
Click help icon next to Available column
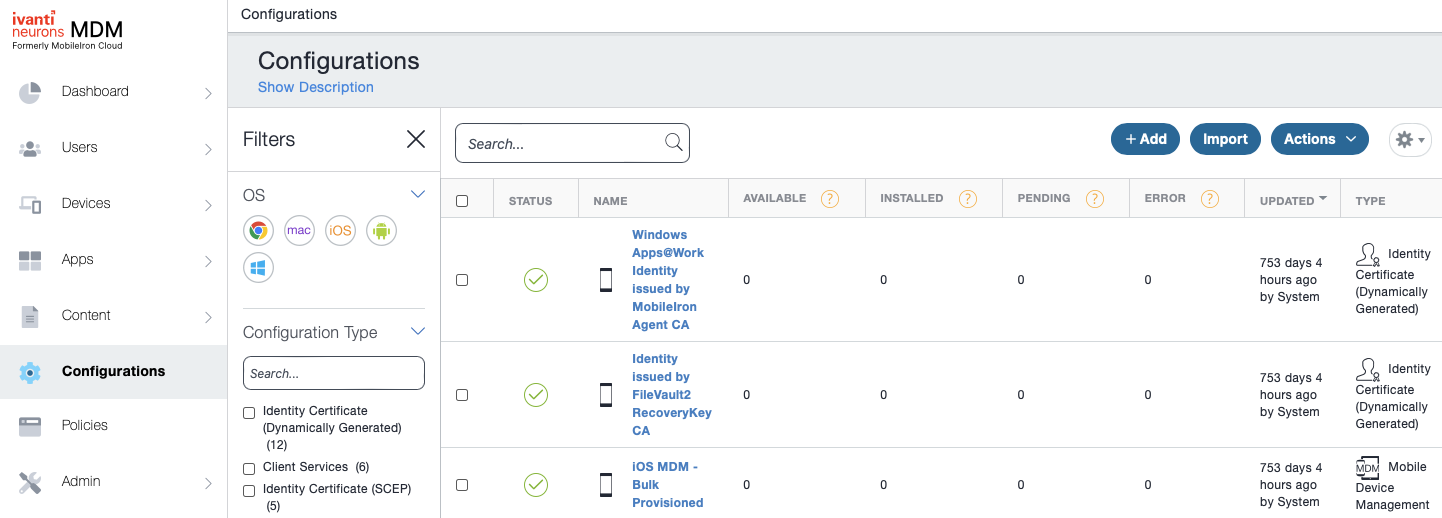[829, 199]
